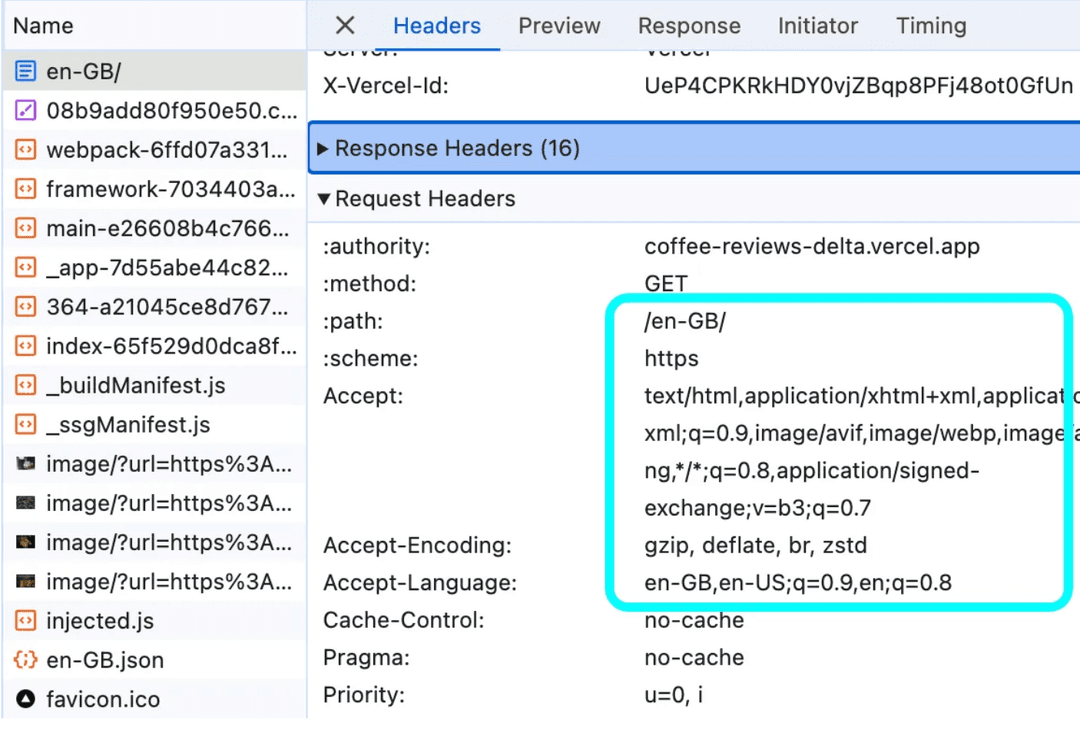The height and width of the screenshot is (730, 1080).
Task: Click the JSON icon beside en-GB.json
Action: [26, 660]
